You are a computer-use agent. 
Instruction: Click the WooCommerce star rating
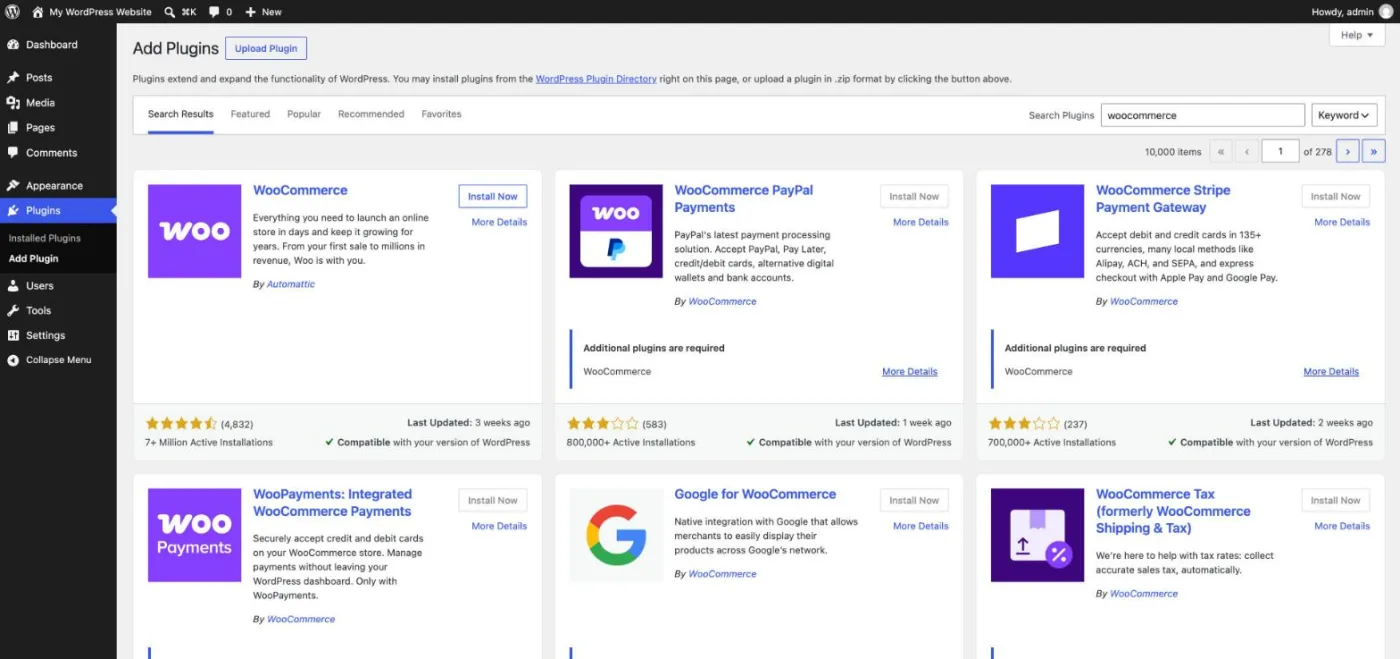click(x=181, y=423)
